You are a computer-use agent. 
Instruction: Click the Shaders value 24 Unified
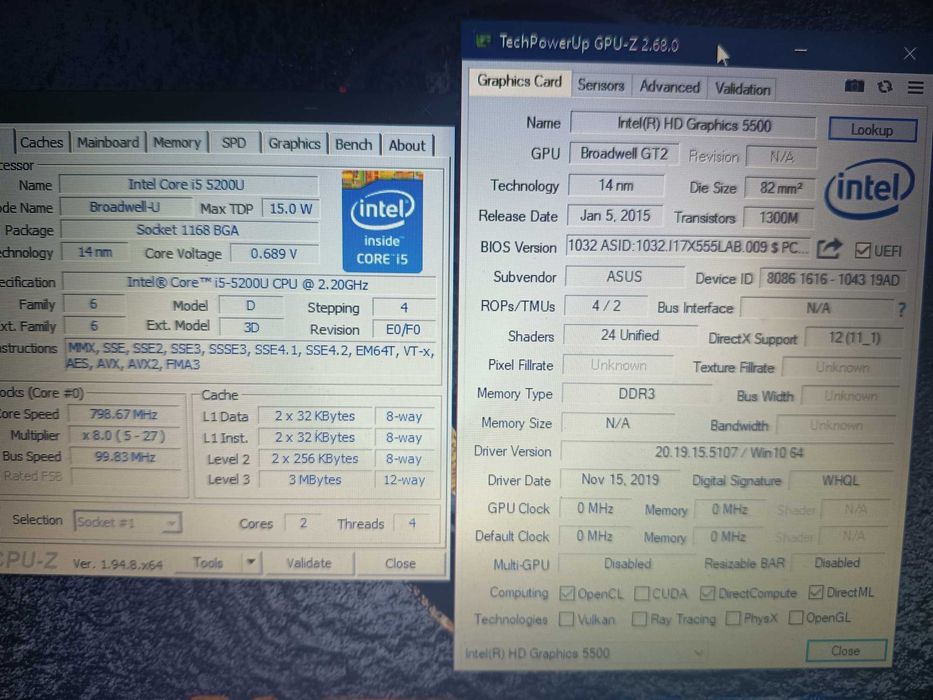(630, 336)
